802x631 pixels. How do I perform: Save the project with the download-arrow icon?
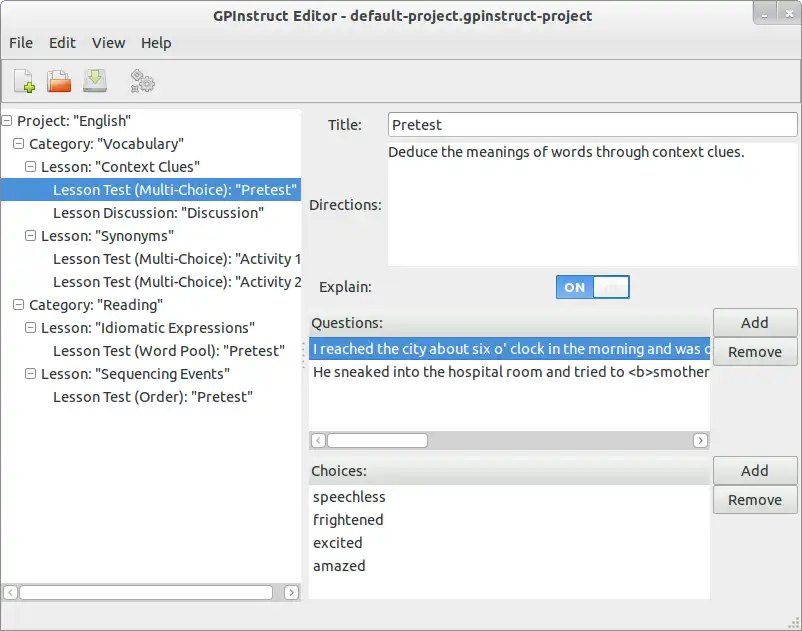(x=95, y=81)
